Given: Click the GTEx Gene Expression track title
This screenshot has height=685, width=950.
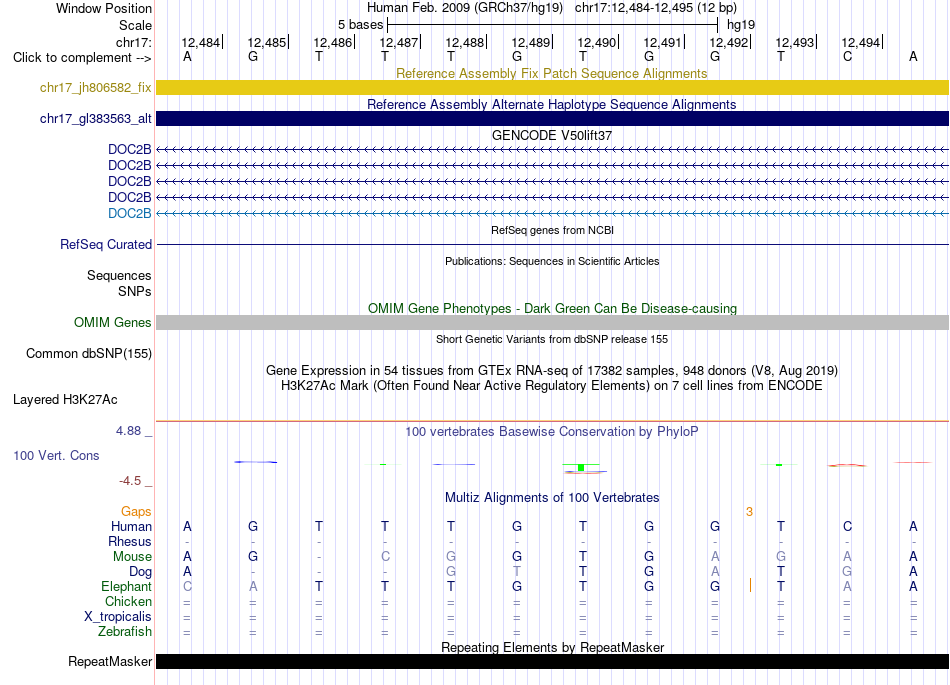Looking at the screenshot, I should tap(552, 370).
